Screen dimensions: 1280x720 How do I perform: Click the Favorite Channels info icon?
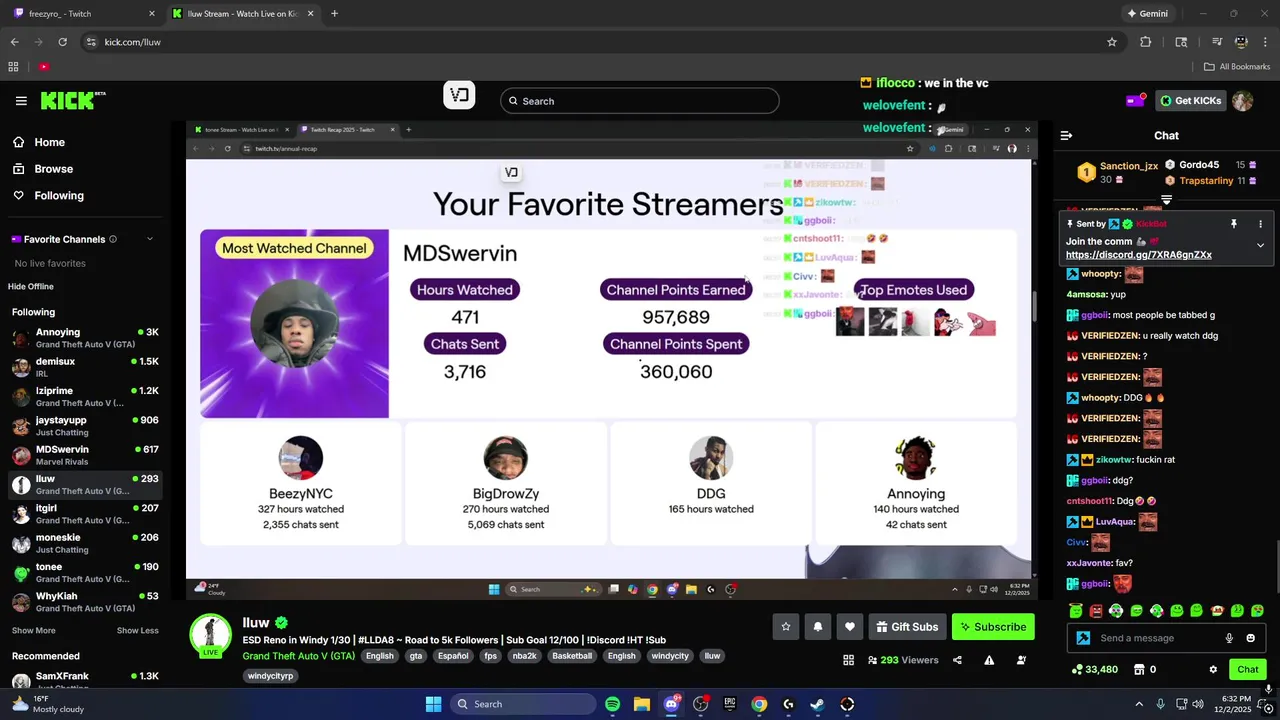[113, 239]
